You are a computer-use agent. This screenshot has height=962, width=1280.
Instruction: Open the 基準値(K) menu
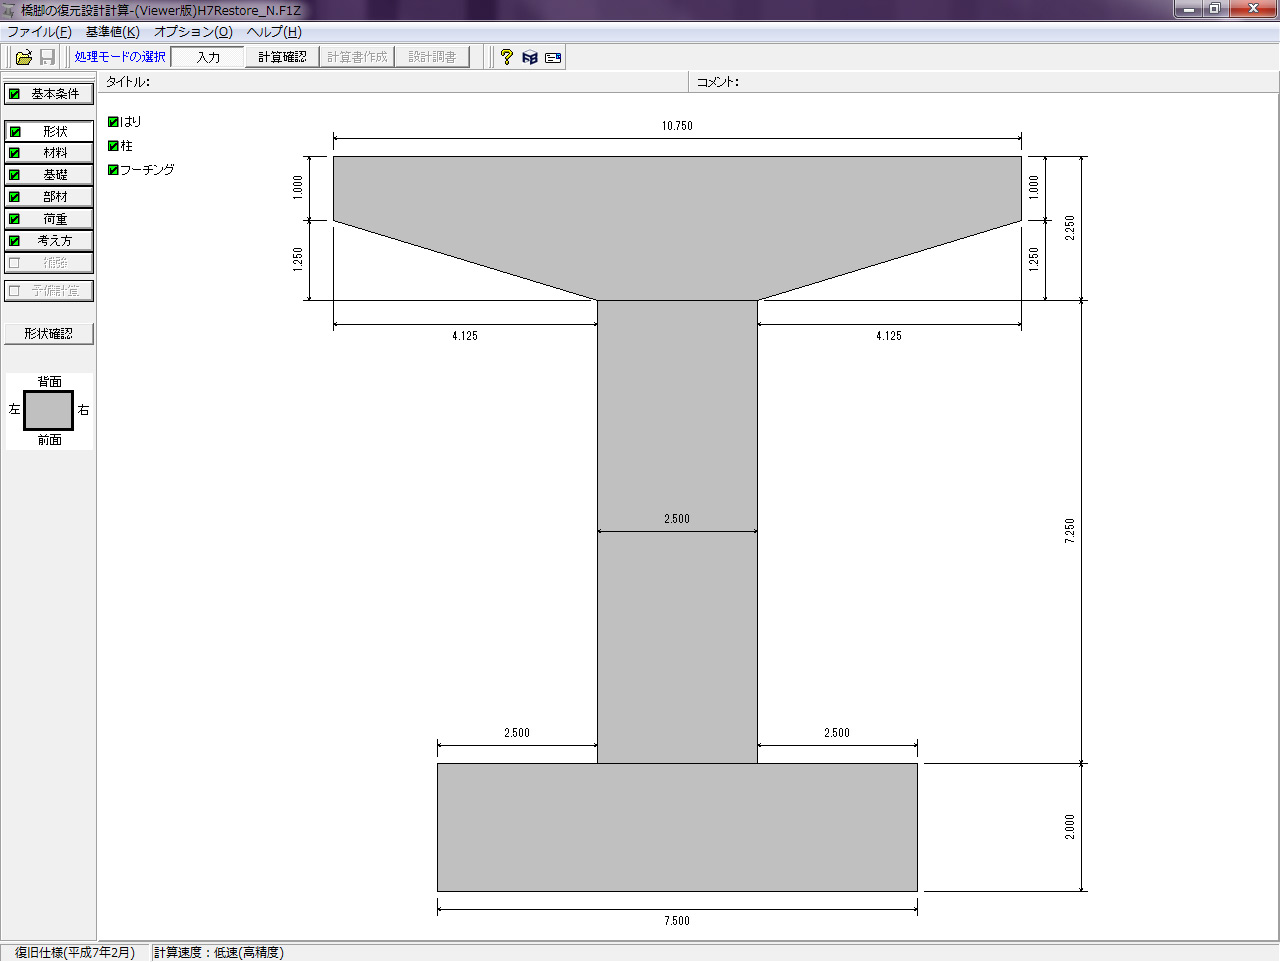(112, 32)
